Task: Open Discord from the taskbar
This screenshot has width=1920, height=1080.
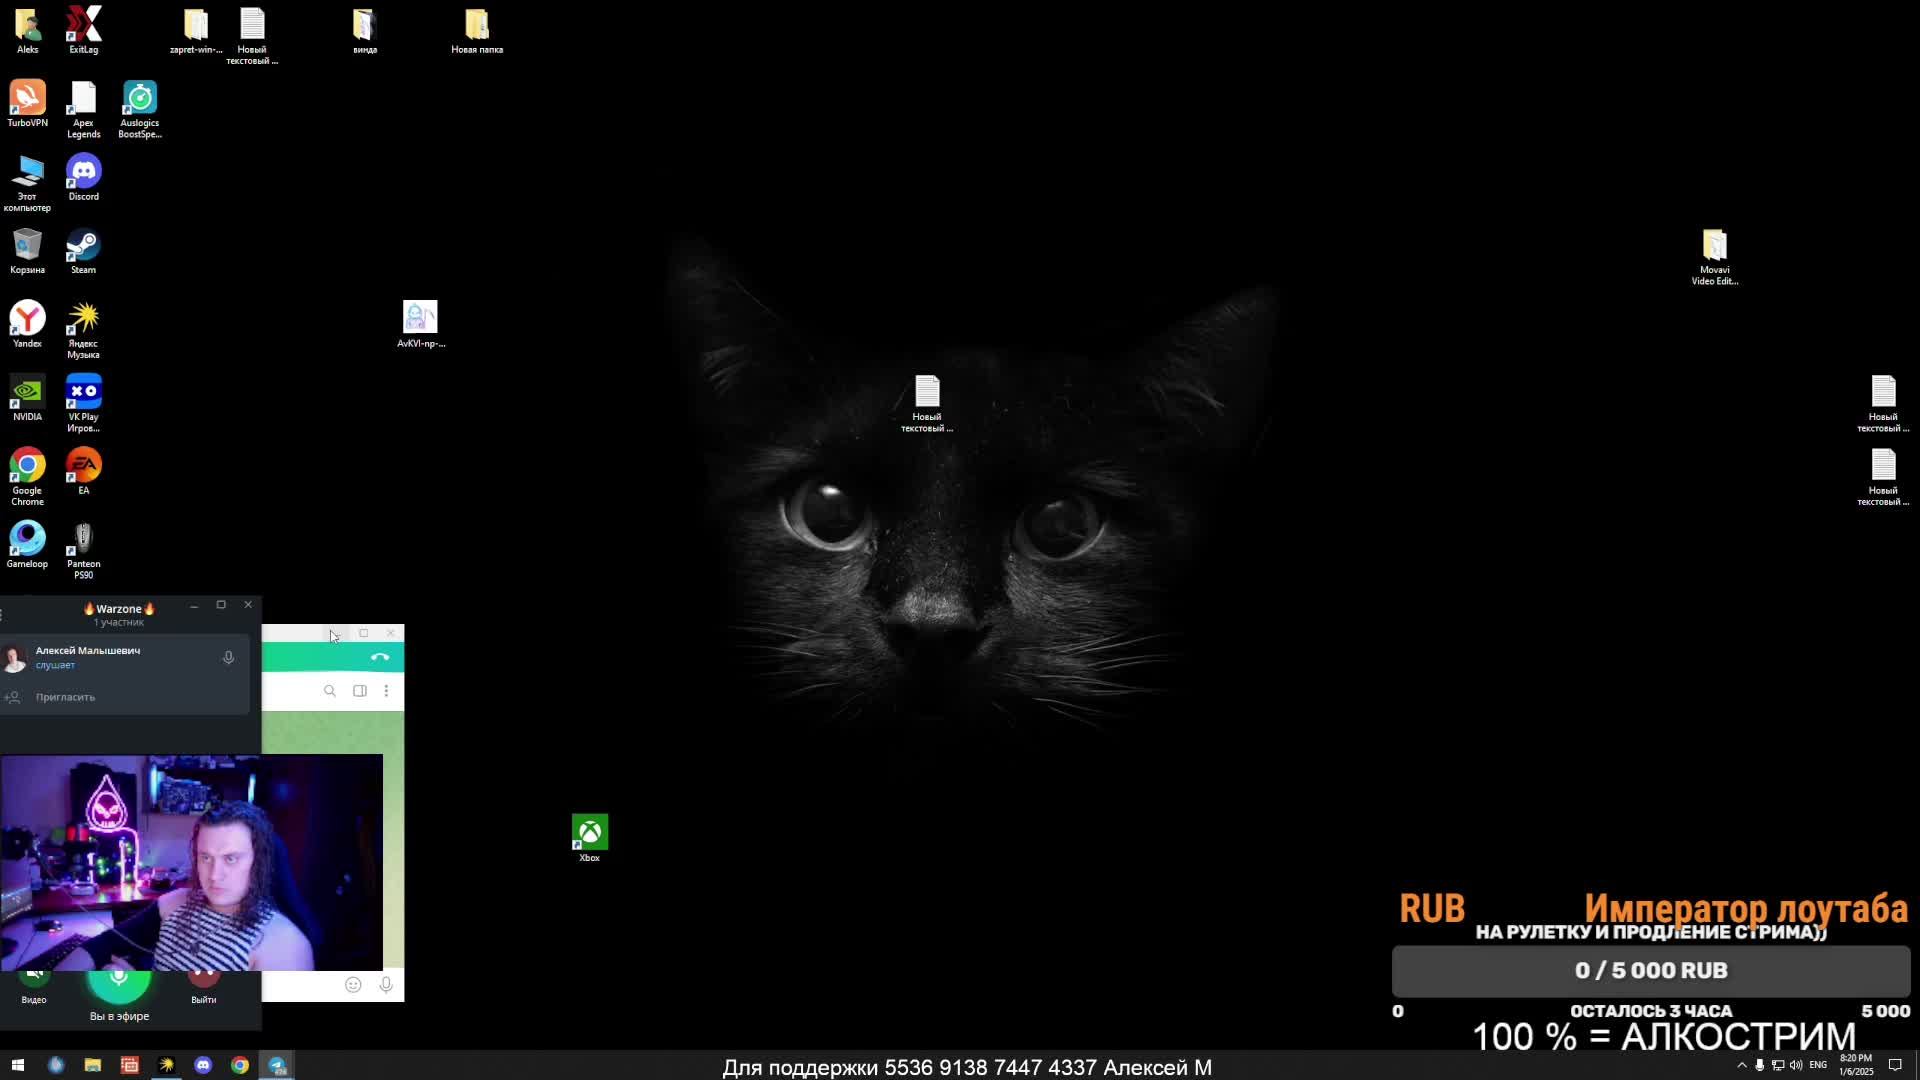Action: point(203,1065)
